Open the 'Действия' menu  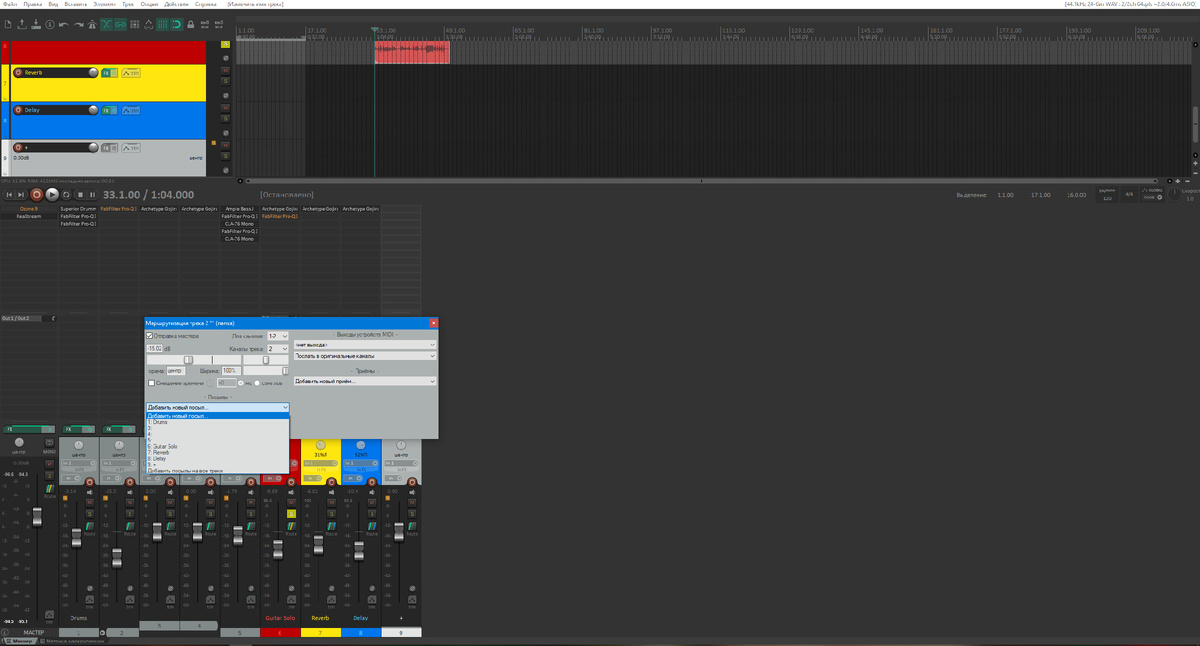click(176, 5)
